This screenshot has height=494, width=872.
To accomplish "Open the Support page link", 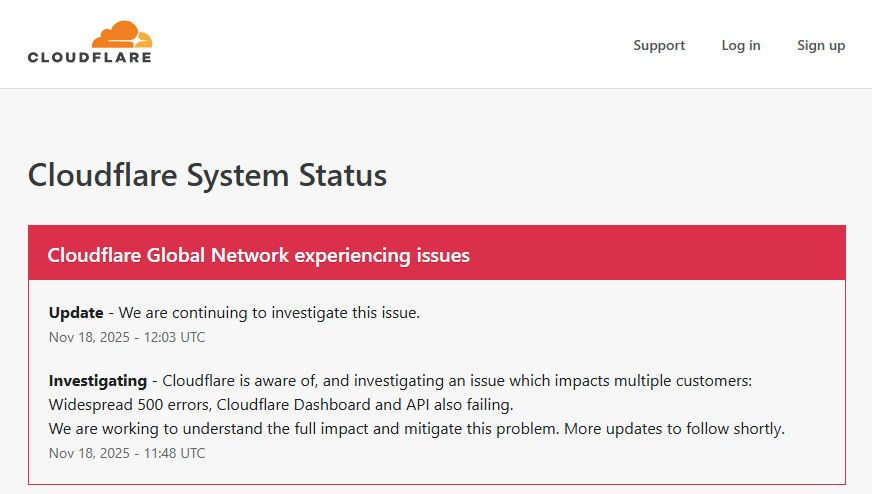I will (x=659, y=45).
